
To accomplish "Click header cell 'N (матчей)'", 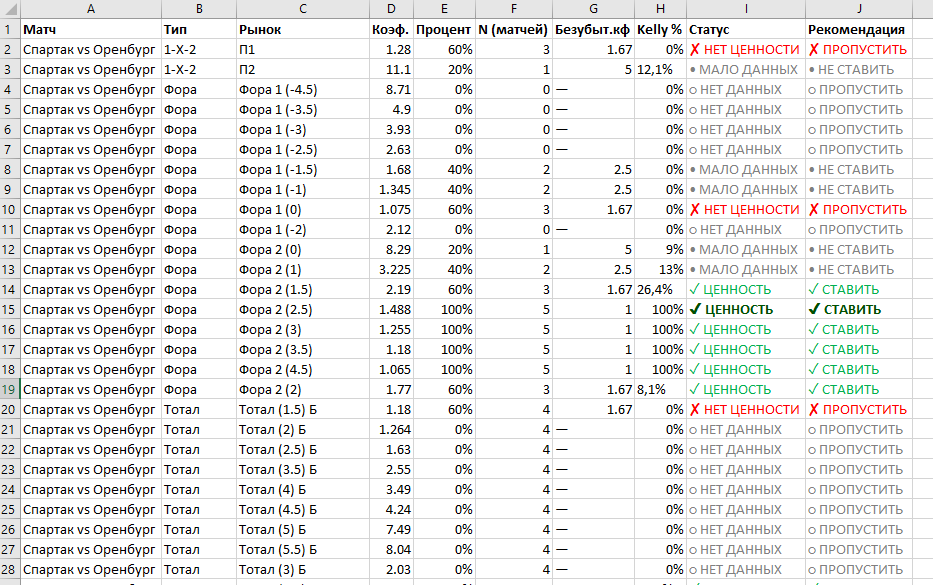I will coord(513,30).
